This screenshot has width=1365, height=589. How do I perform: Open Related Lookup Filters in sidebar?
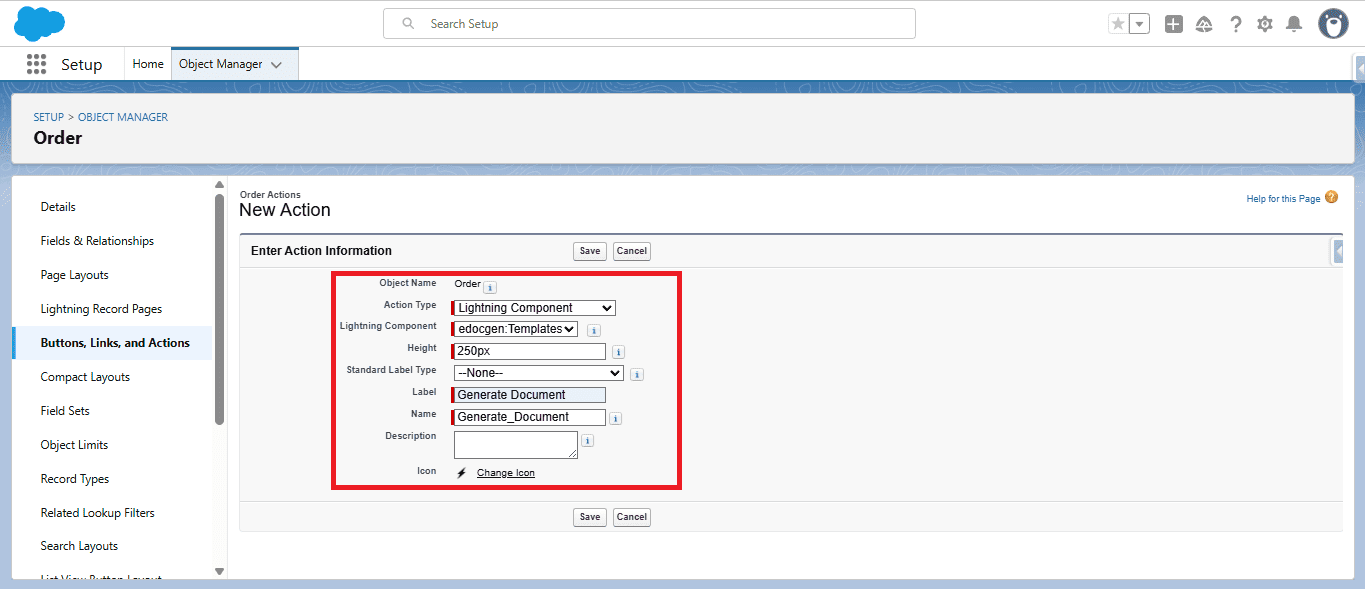point(97,513)
